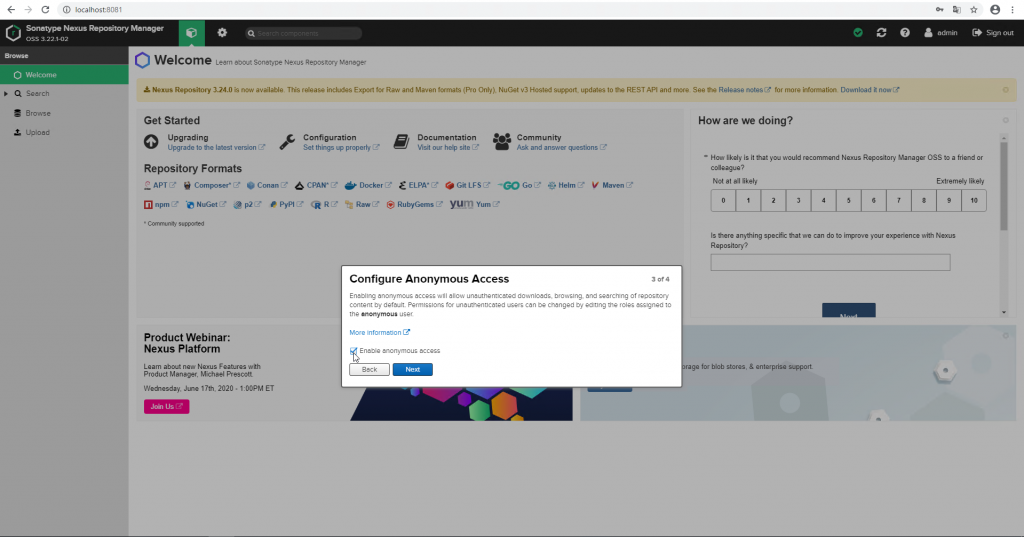Click the Search components field
1024x537 pixels.
point(304,33)
